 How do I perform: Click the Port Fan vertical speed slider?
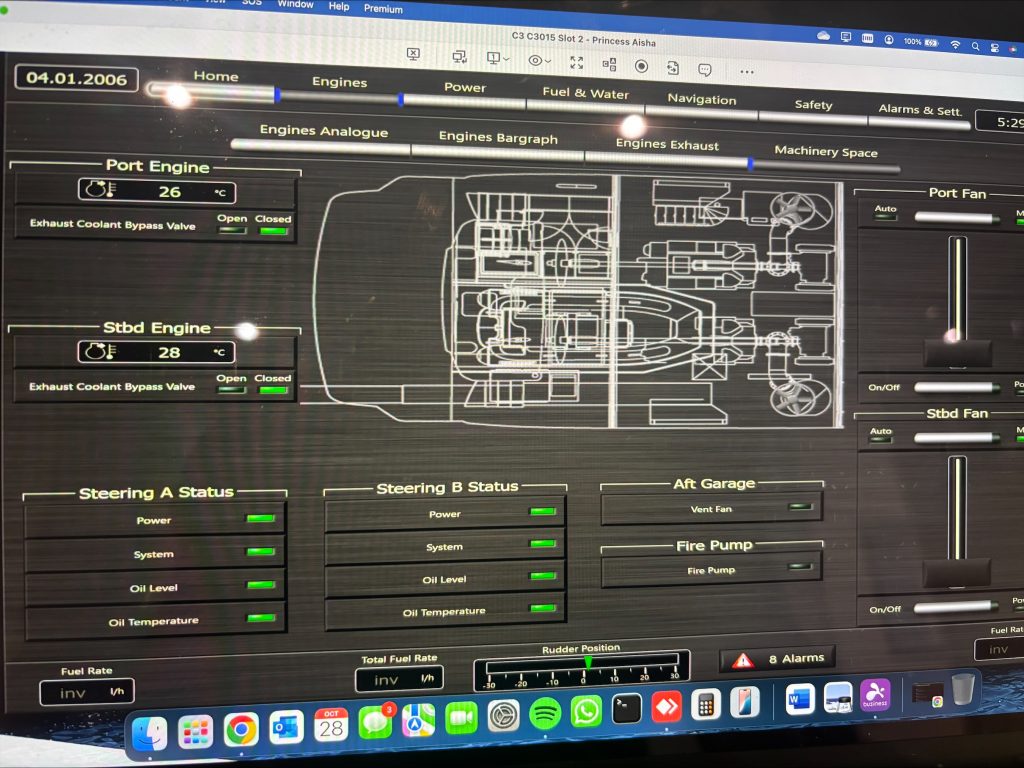tap(957, 300)
